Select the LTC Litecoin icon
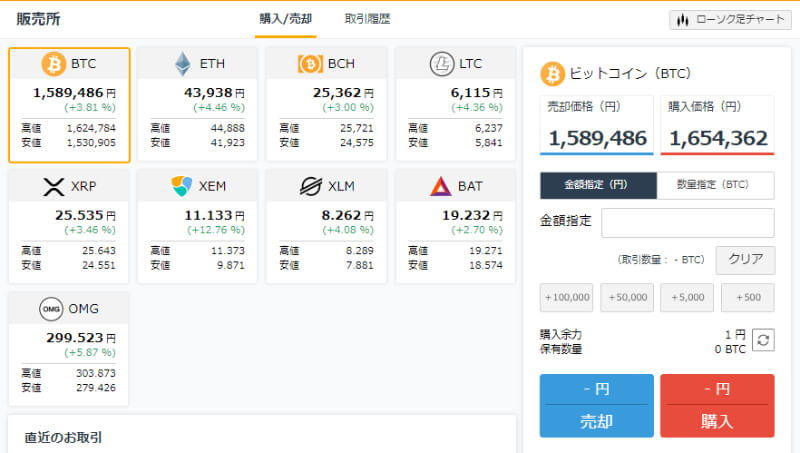800x453 pixels. [x=440, y=64]
